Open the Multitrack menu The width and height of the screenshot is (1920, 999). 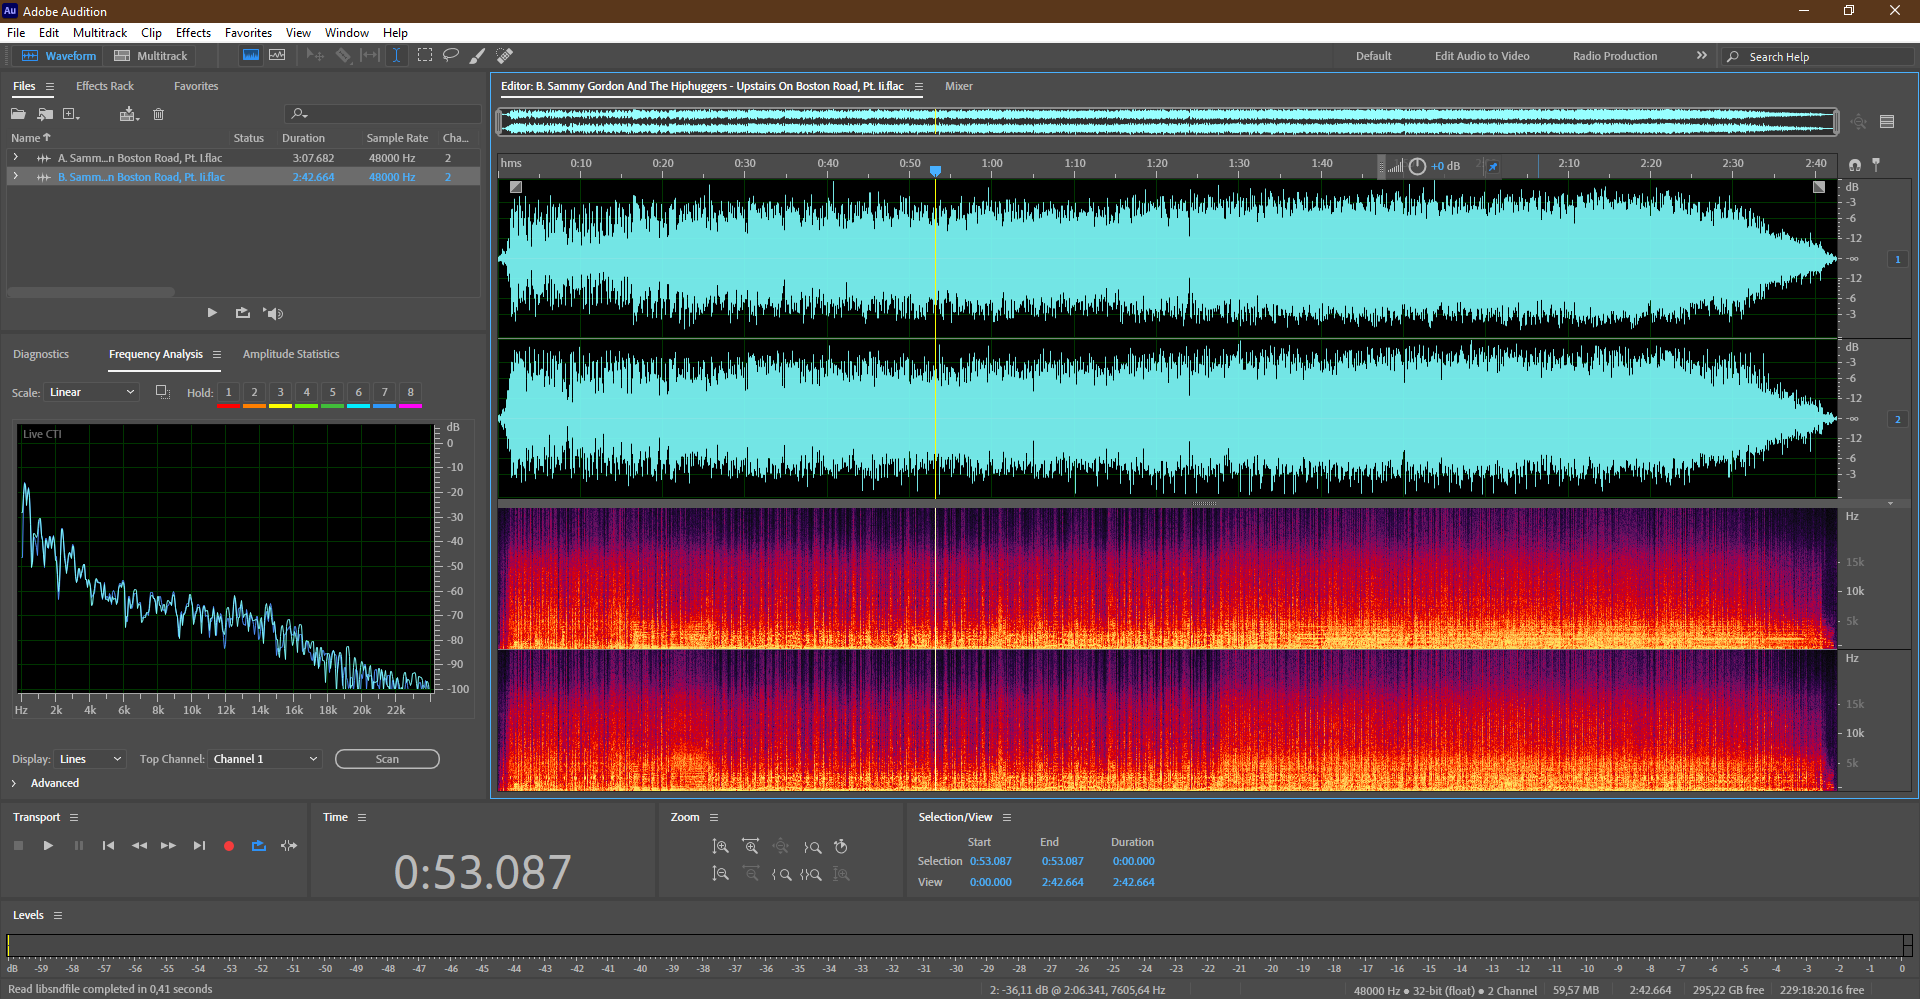[x=100, y=33]
